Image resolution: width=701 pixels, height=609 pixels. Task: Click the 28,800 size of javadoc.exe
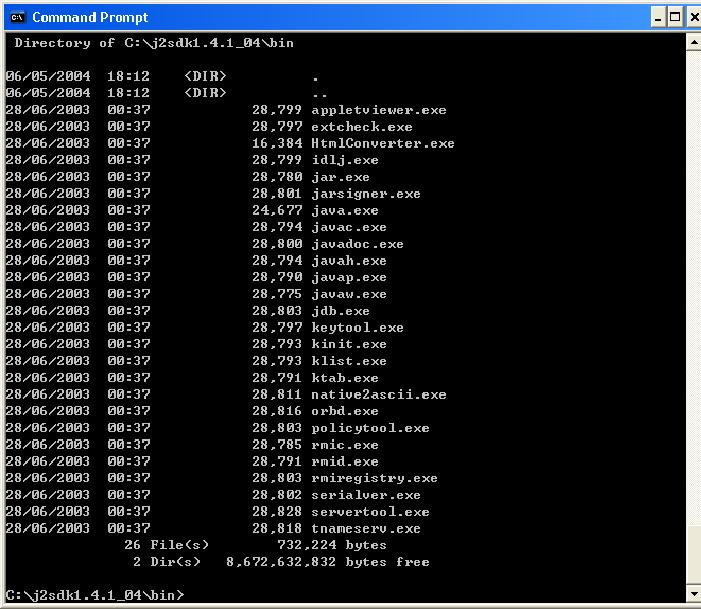(x=277, y=244)
